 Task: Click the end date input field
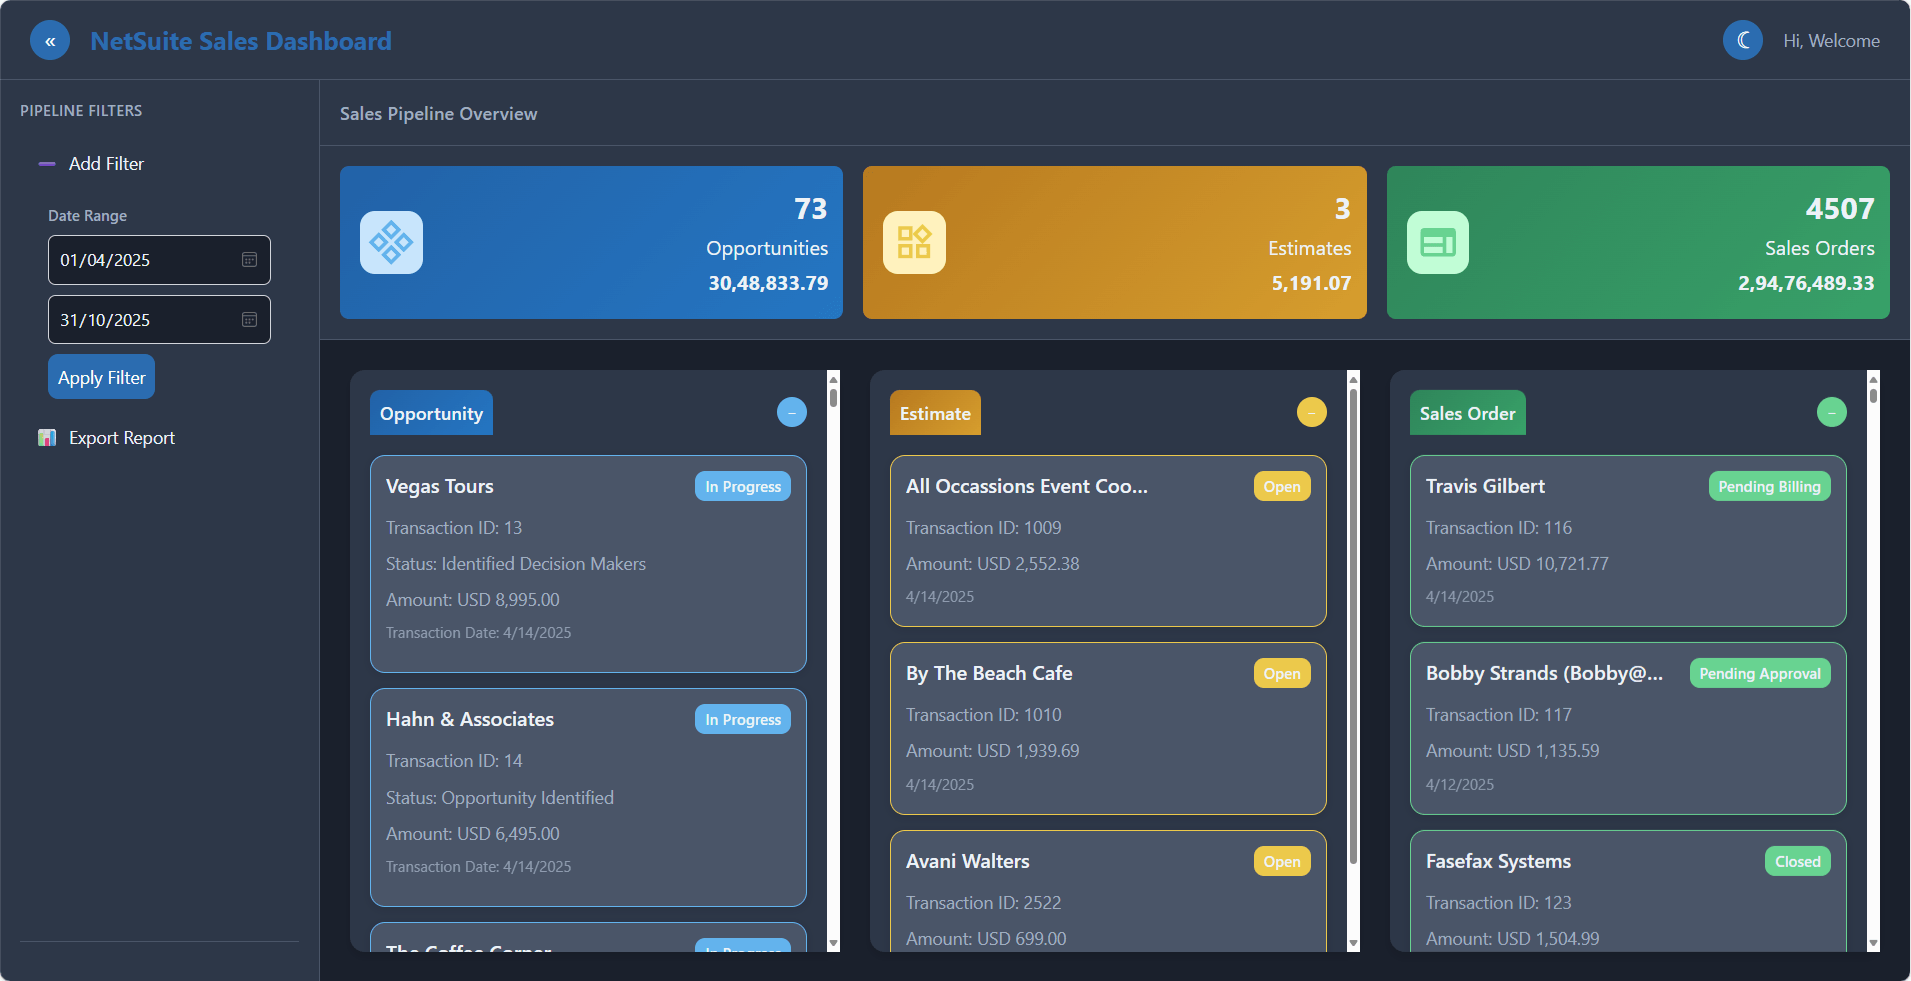tap(145, 320)
